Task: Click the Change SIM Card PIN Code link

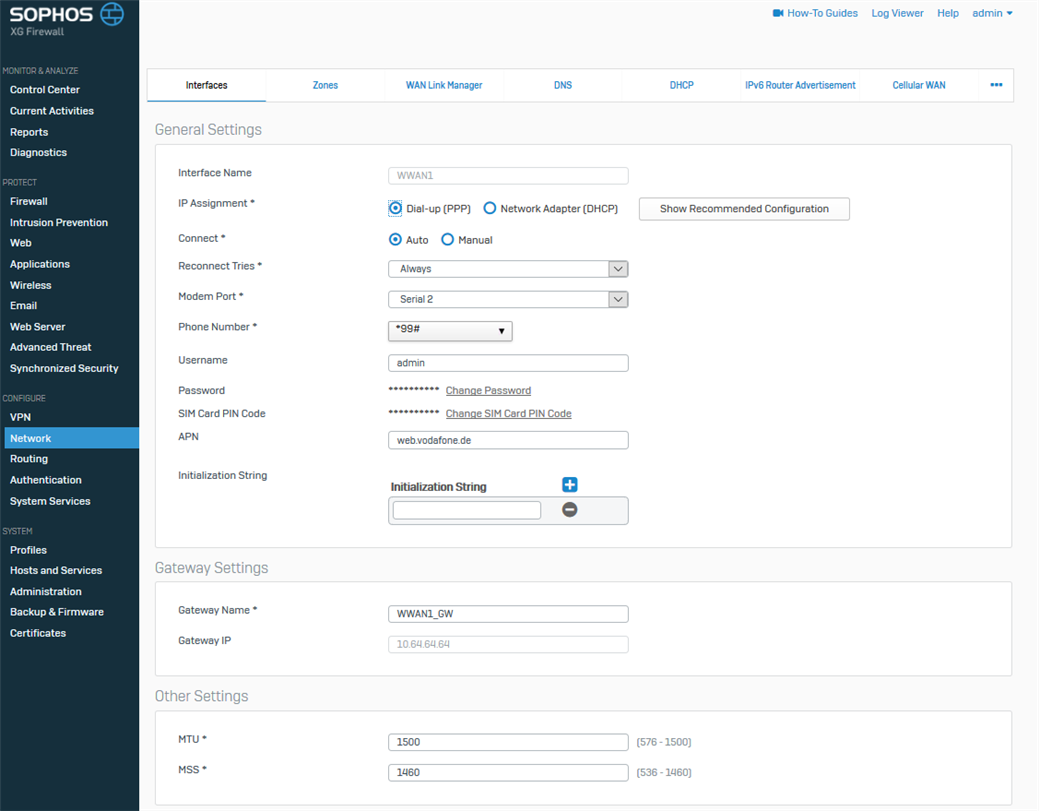Action: pyautogui.click(x=508, y=414)
